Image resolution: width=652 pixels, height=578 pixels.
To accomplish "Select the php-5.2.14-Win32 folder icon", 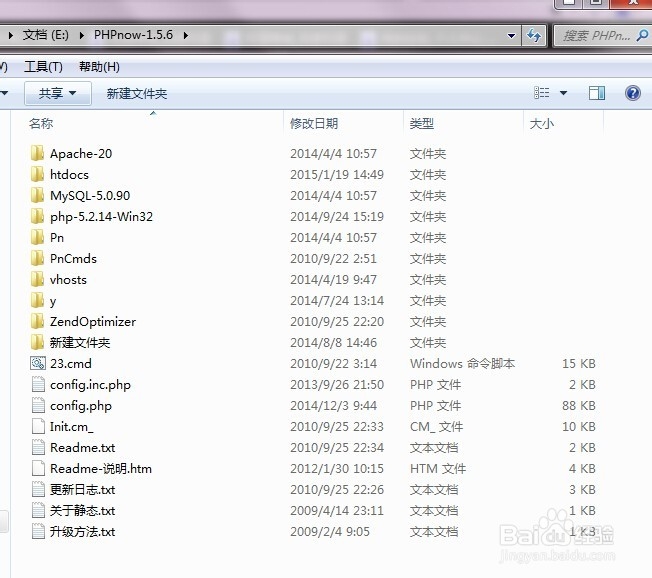I will coord(37,217).
